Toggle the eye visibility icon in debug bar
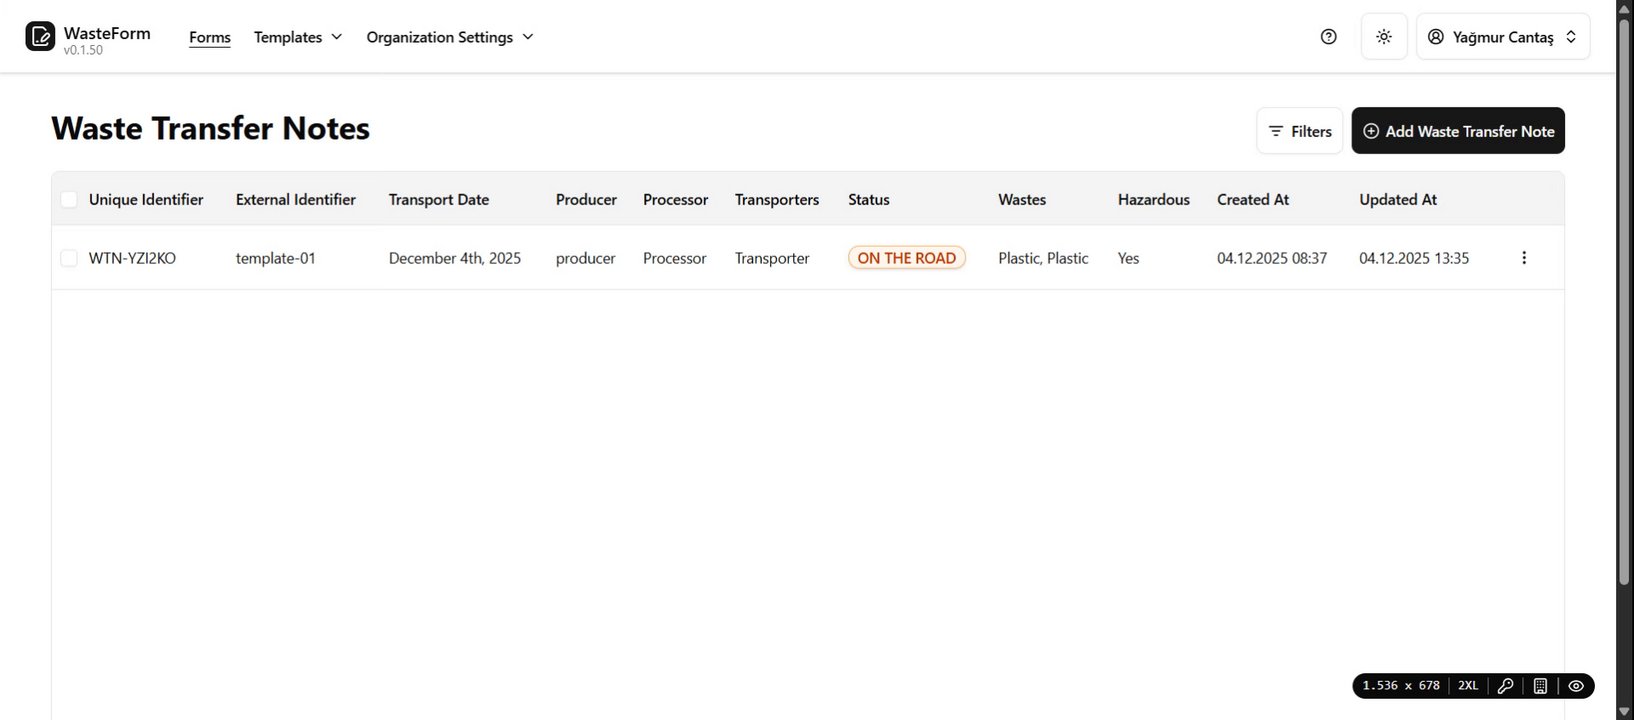 click(1576, 686)
